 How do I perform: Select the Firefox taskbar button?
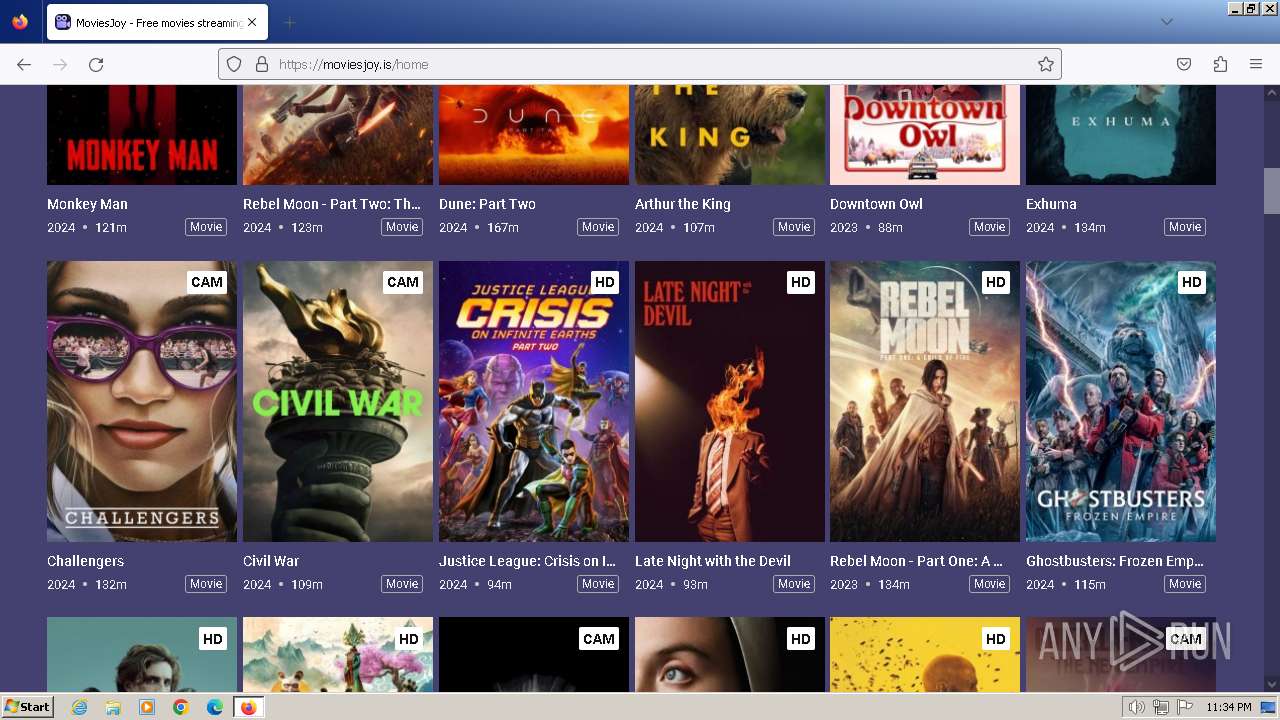pyautogui.click(x=248, y=707)
